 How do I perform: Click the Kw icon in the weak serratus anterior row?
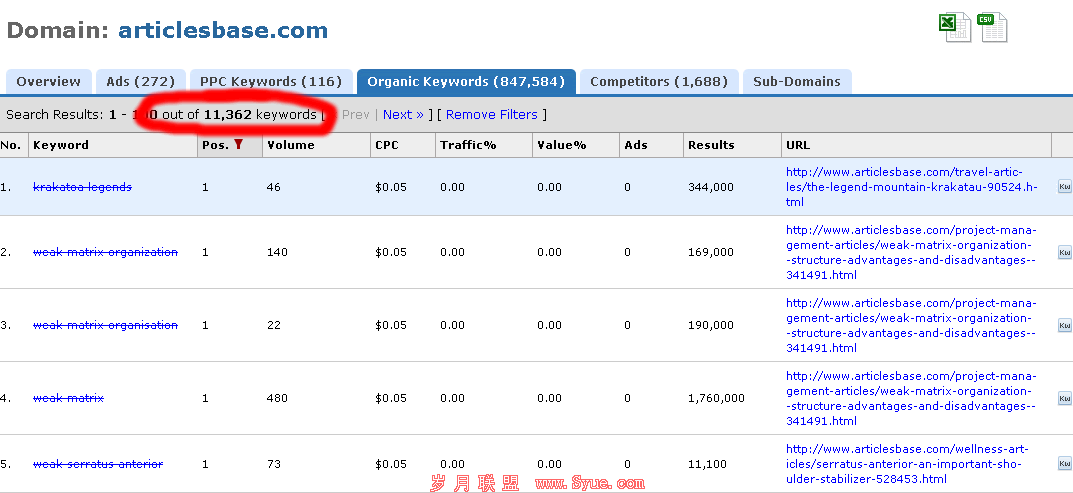click(x=1064, y=464)
